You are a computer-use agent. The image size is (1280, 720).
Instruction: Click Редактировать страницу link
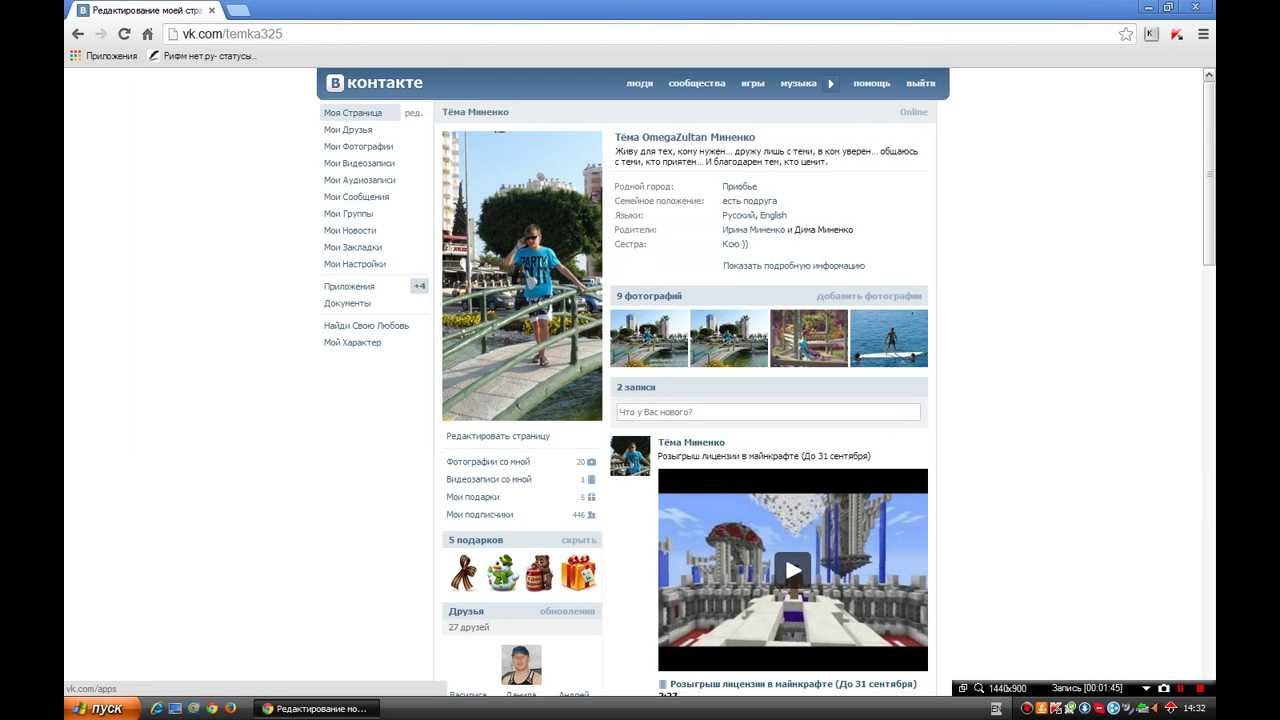pyautogui.click(x=498, y=436)
